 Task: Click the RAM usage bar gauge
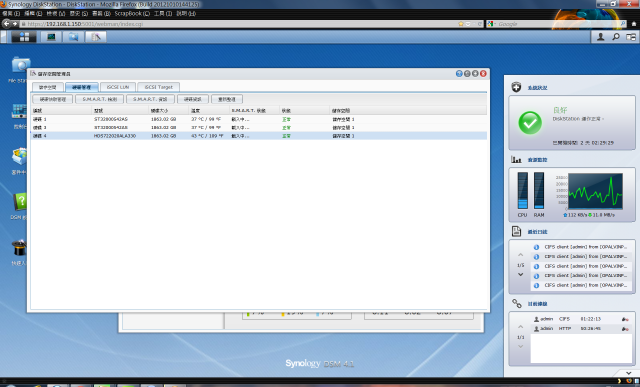pyautogui.click(x=539, y=190)
